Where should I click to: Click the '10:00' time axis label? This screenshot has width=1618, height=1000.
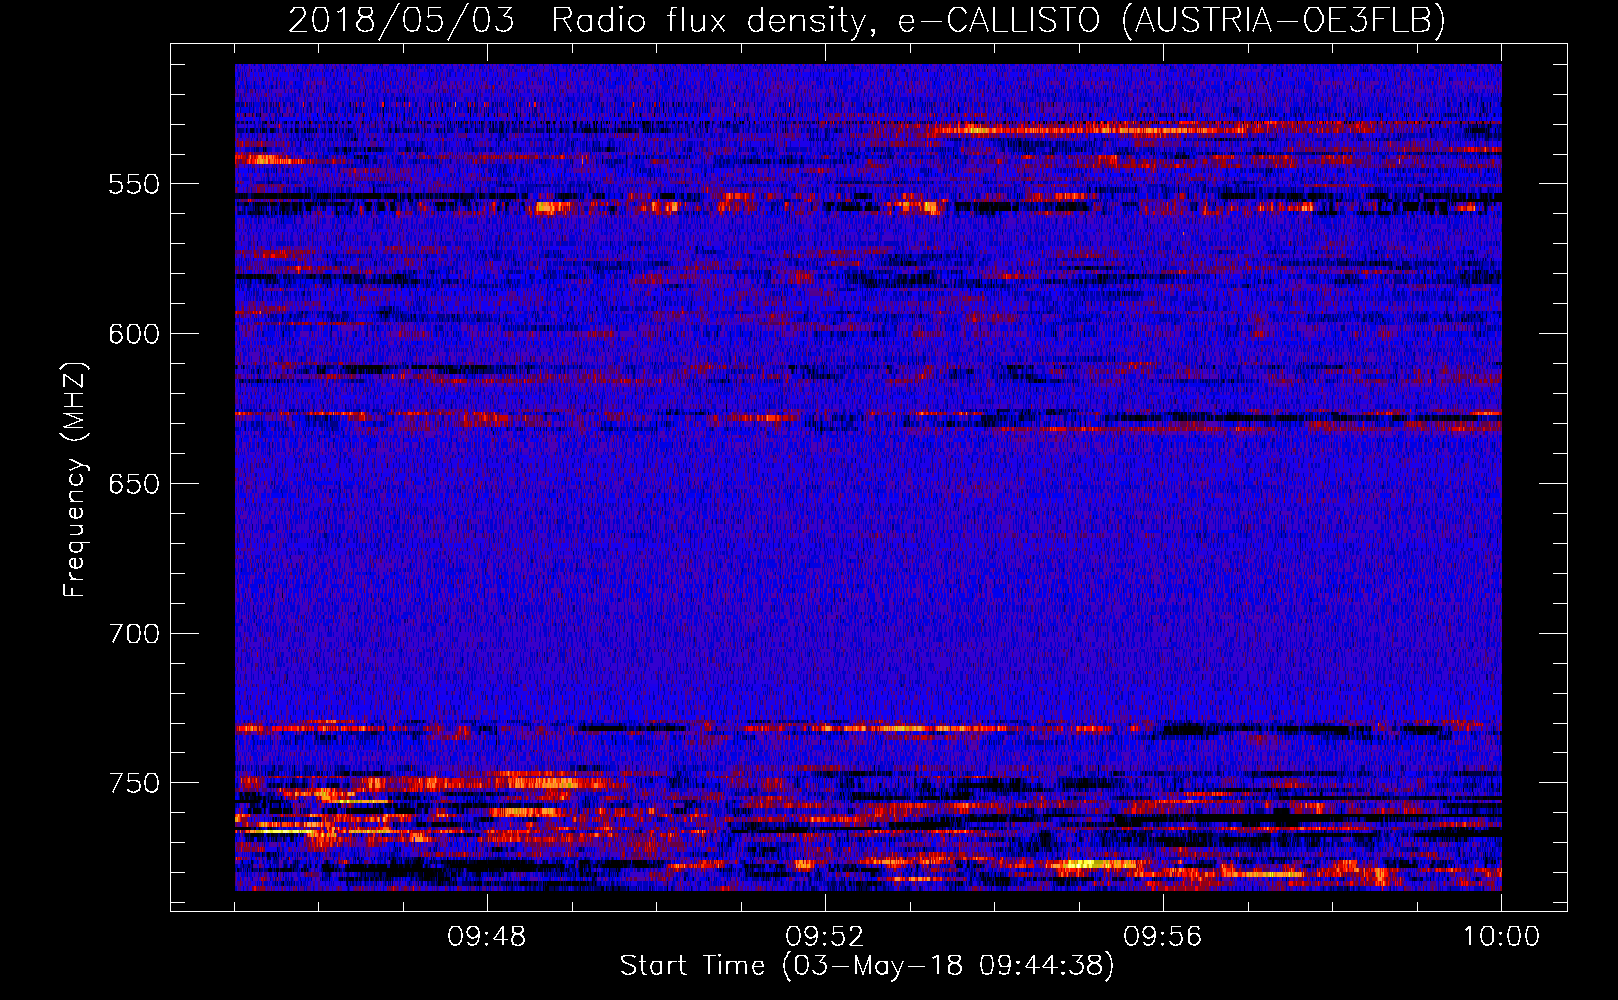point(1501,937)
